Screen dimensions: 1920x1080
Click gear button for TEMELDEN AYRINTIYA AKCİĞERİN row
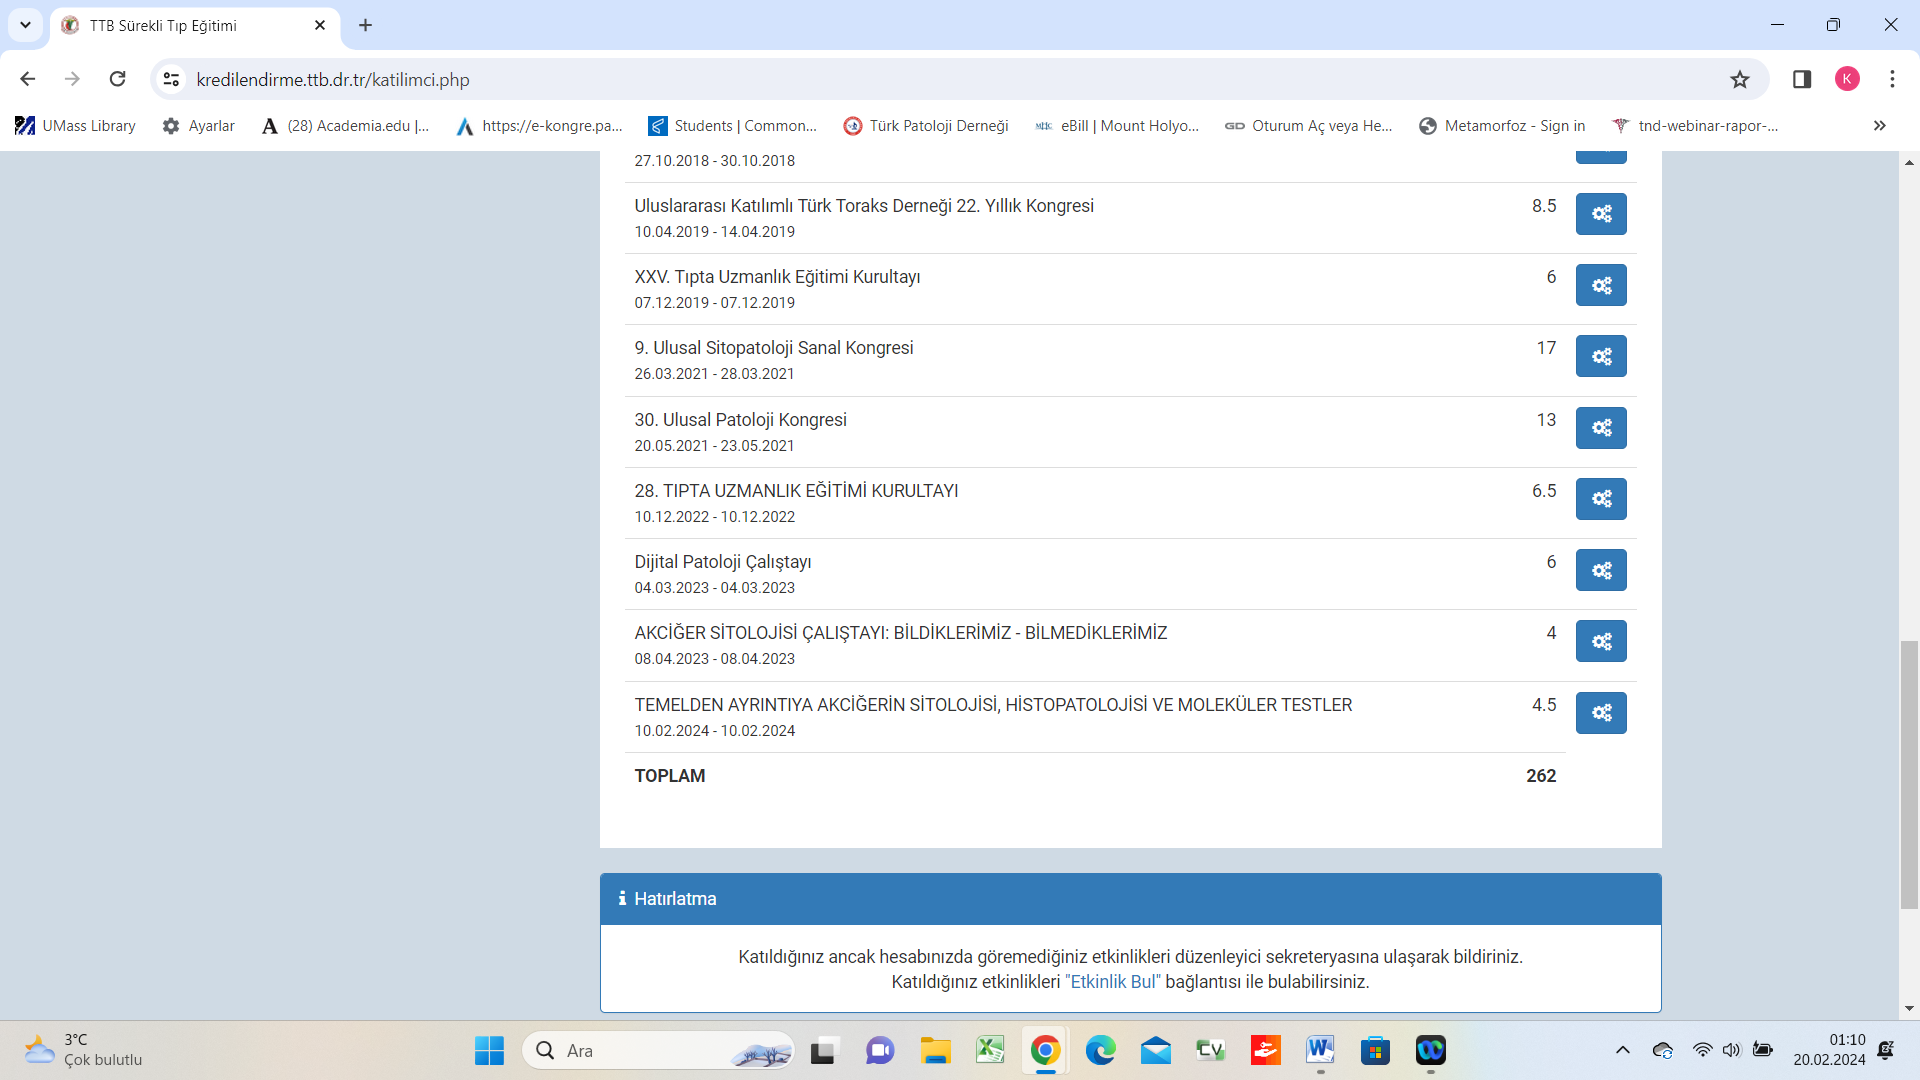1601,713
